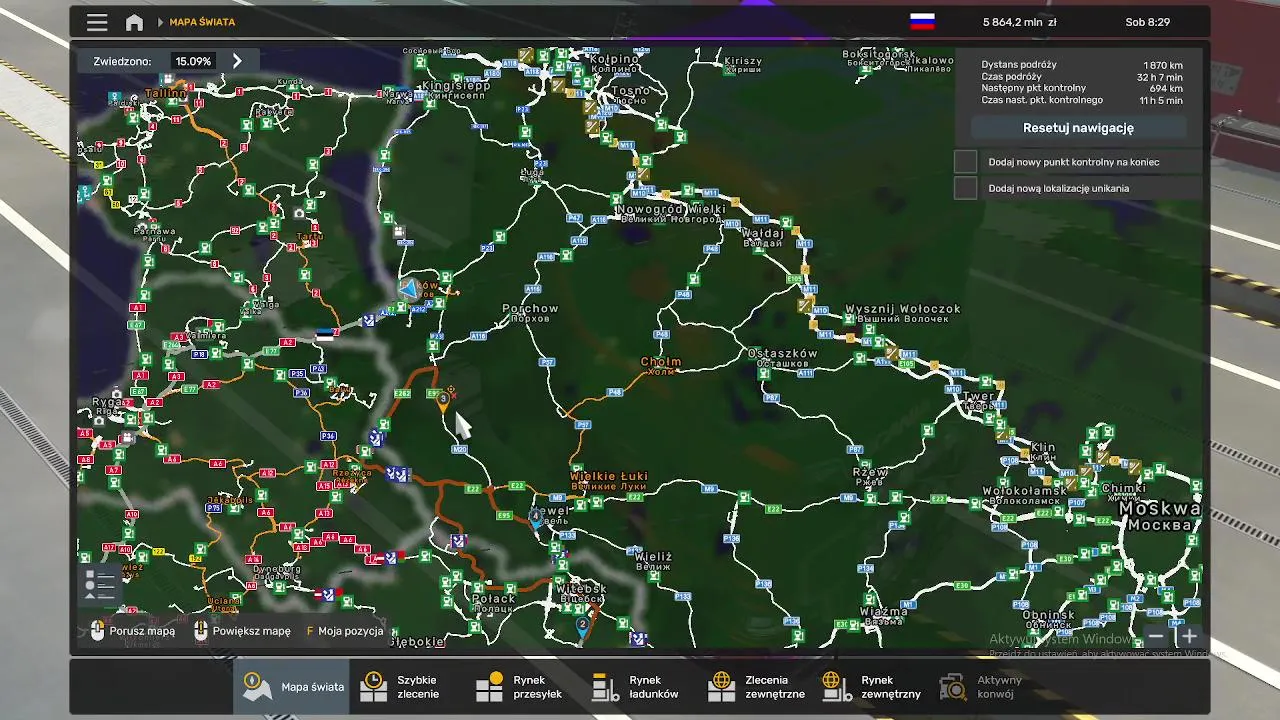
Task: Click the Rynek zewnętrzny globe icon
Action: point(837,687)
